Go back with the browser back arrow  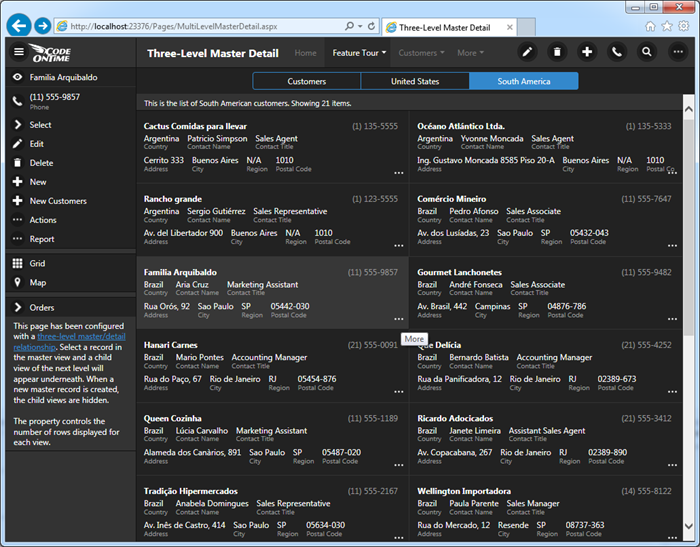[x=17, y=25]
